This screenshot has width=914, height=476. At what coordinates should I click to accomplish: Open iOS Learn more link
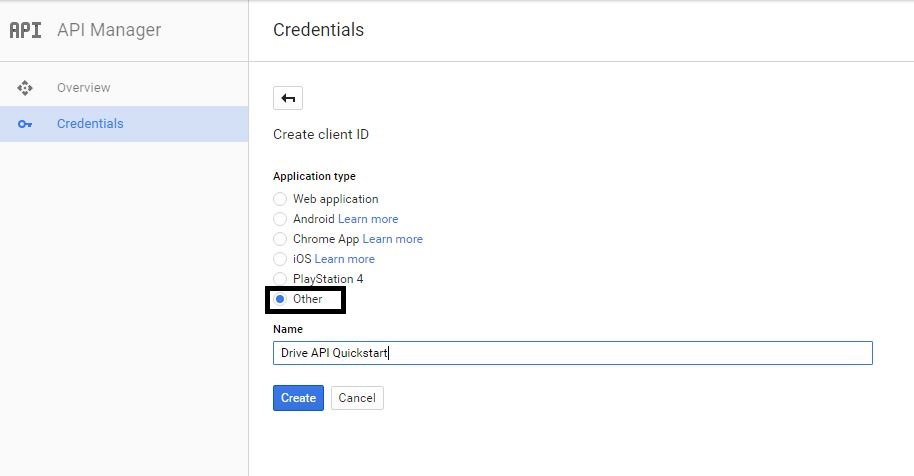click(345, 259)
